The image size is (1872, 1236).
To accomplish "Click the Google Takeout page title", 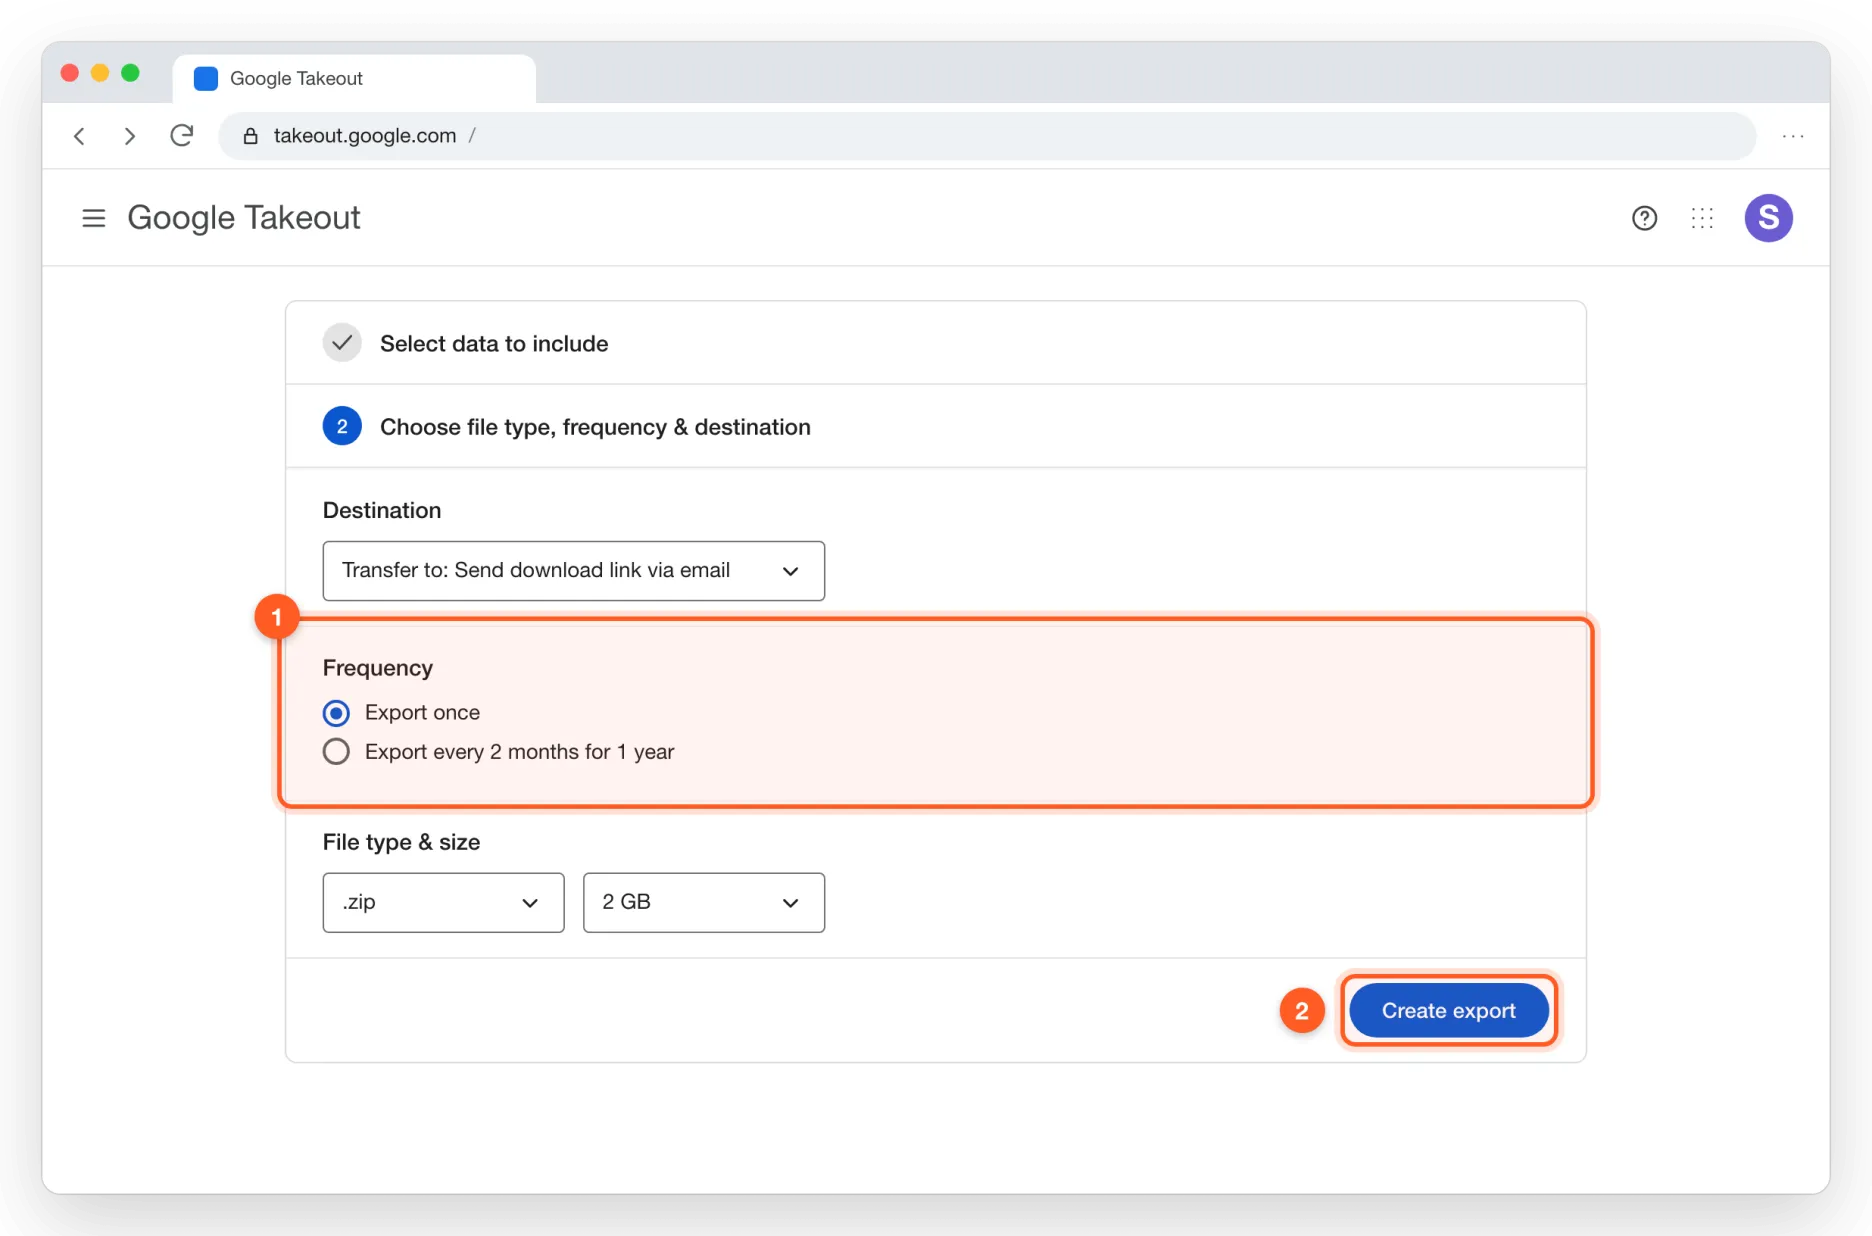I will pos(244,218).
